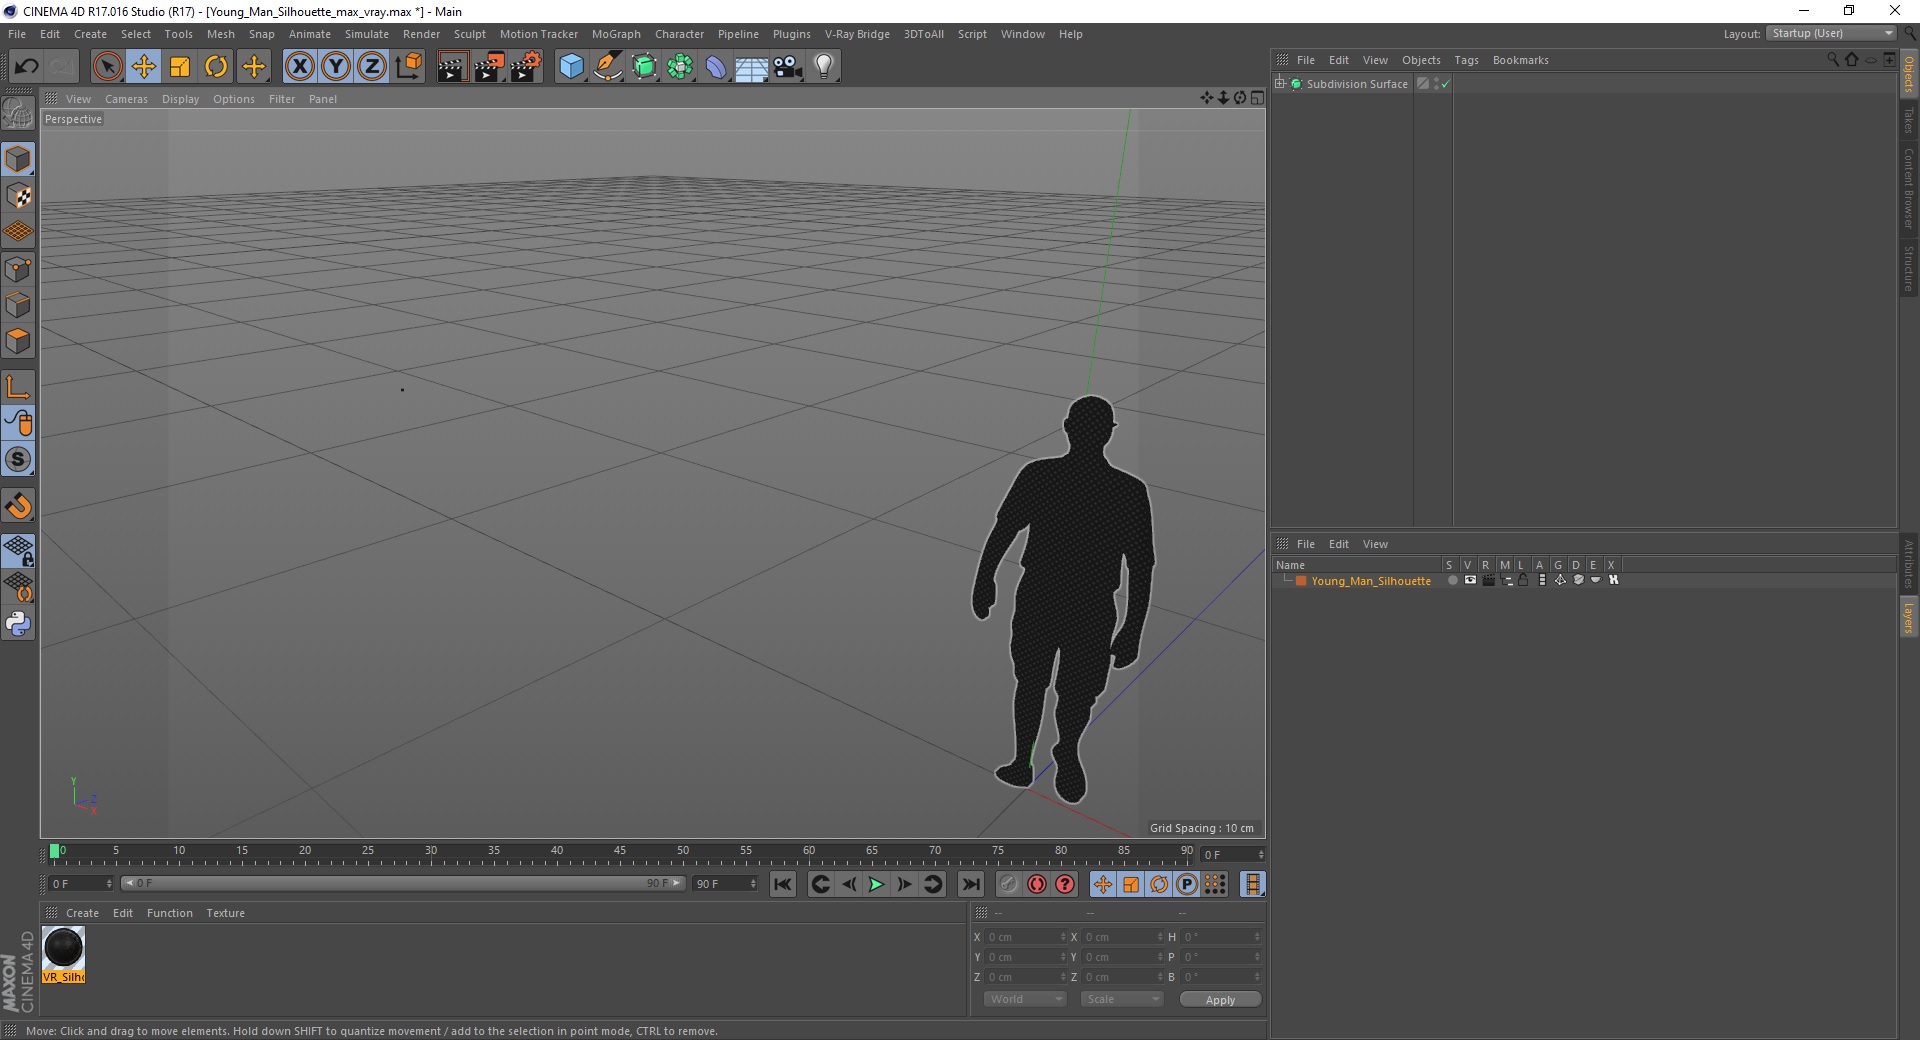This screenshot has width=1920, height=1040.
Task: Toggle Z axis lock
Action: click(x=372, y=67)
